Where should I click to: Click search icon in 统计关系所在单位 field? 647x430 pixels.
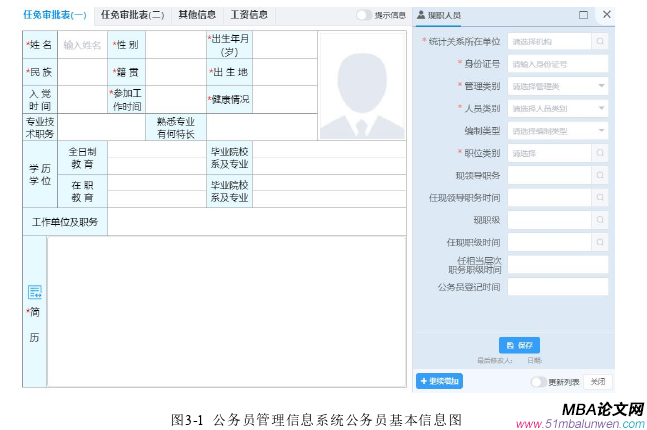click(600, 42)
